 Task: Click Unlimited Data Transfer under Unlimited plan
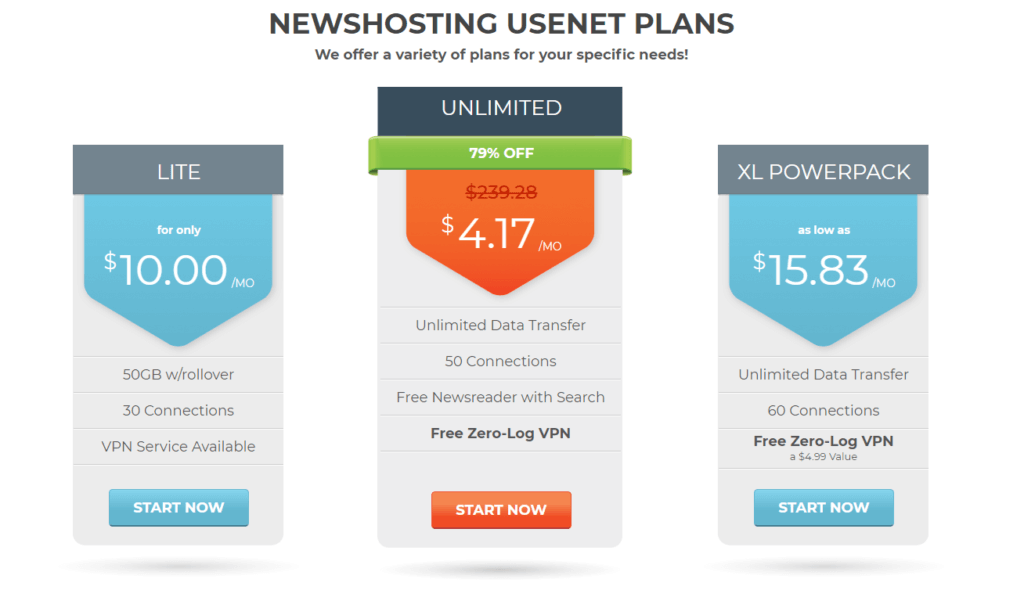(500, 325)
